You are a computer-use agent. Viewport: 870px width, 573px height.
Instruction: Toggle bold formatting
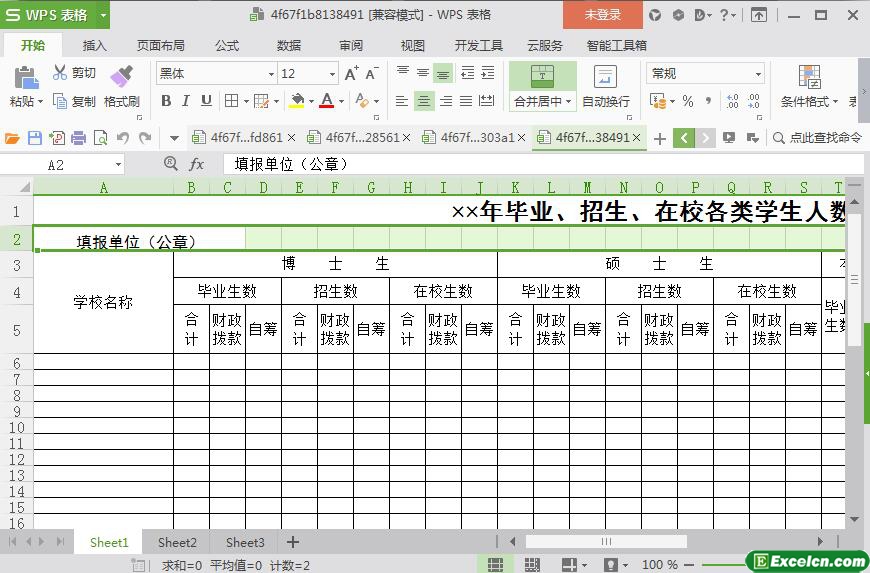point(166,101)
